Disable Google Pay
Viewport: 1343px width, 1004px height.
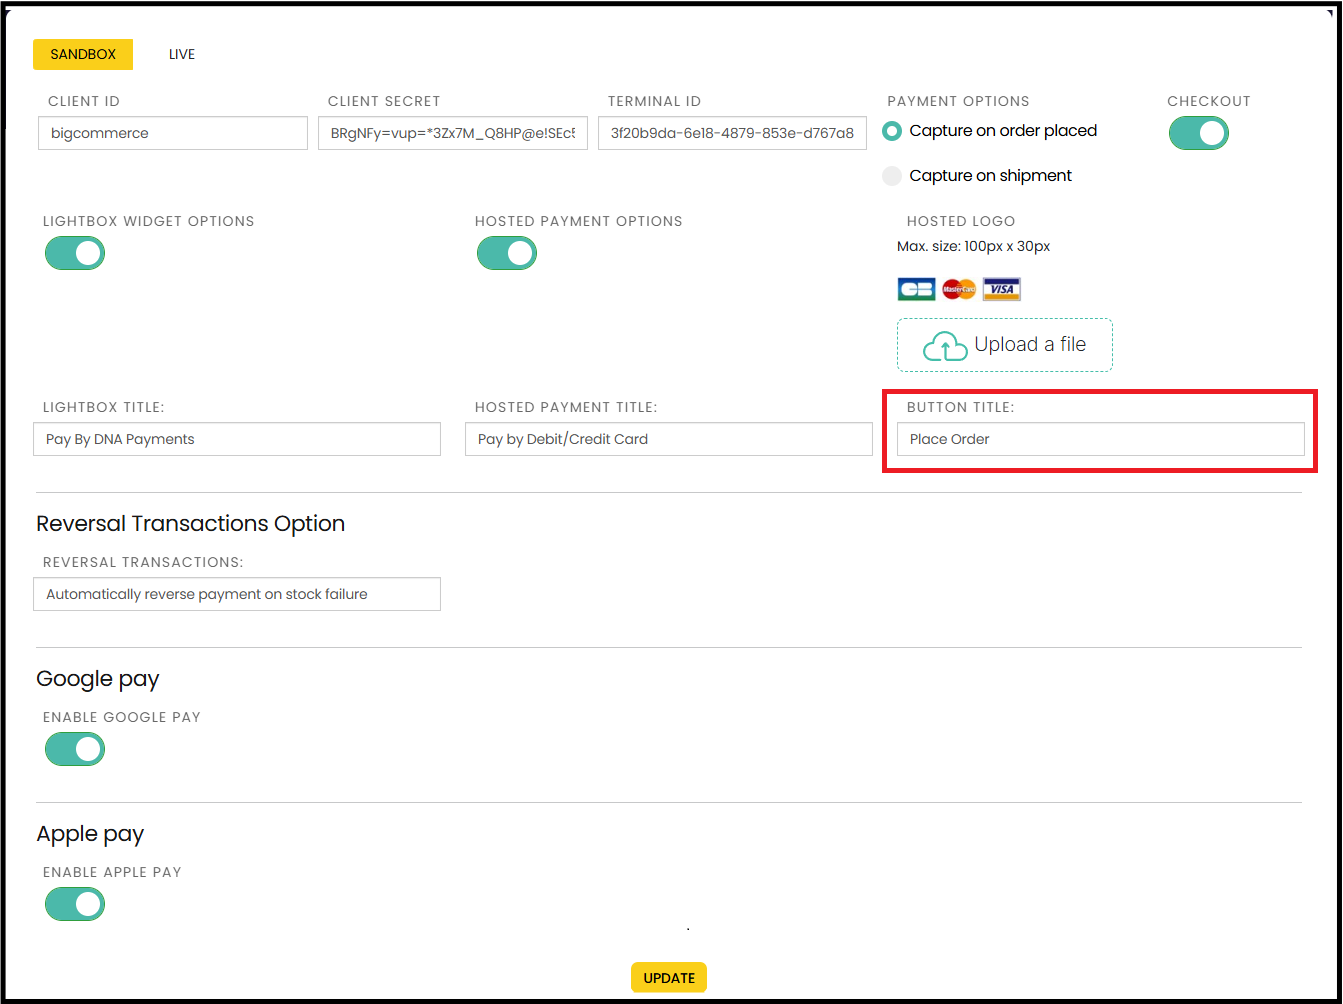click(74, 749)
